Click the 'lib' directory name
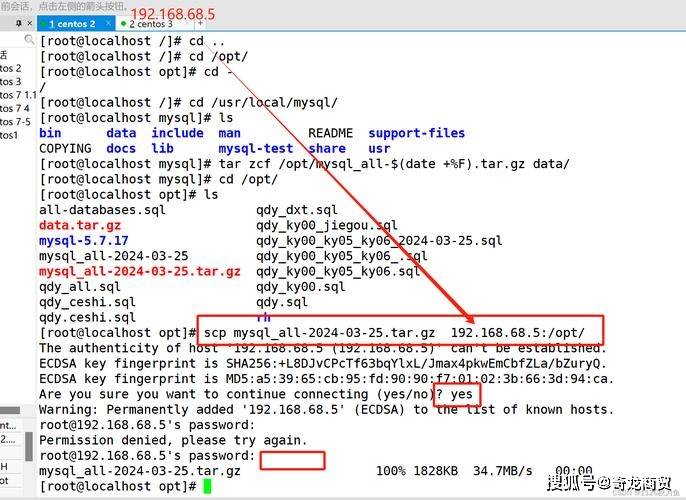The width and height of the screenshot is (686, 500). click(162, 149)
